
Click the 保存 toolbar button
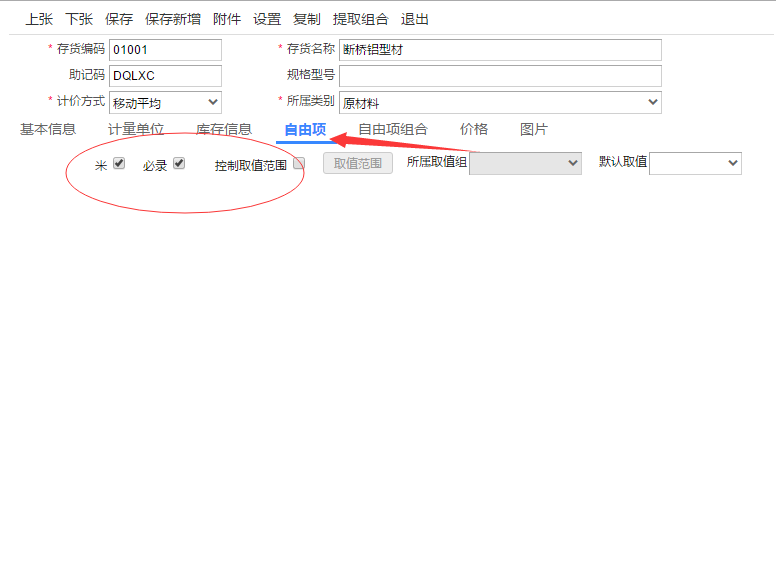(x=119, y=19)
